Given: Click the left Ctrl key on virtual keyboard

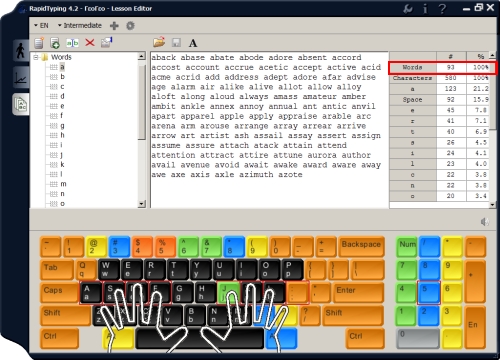Looking at the screenshot, I should click(x=59, y=338).
